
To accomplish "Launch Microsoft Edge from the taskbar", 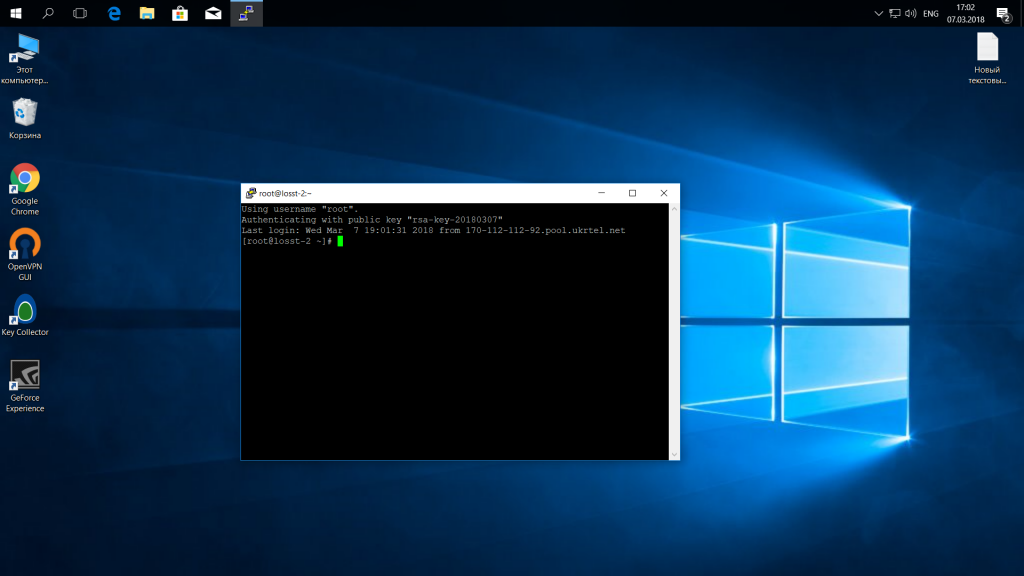I will tap(114, 13).
